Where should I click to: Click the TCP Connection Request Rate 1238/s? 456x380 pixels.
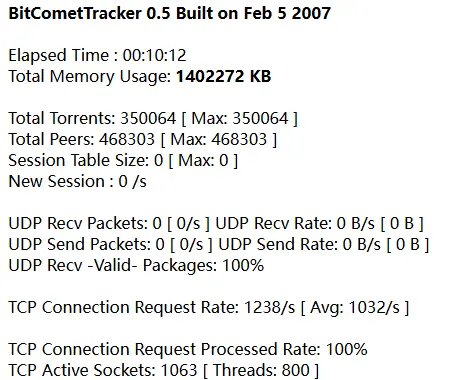(152, 308)
